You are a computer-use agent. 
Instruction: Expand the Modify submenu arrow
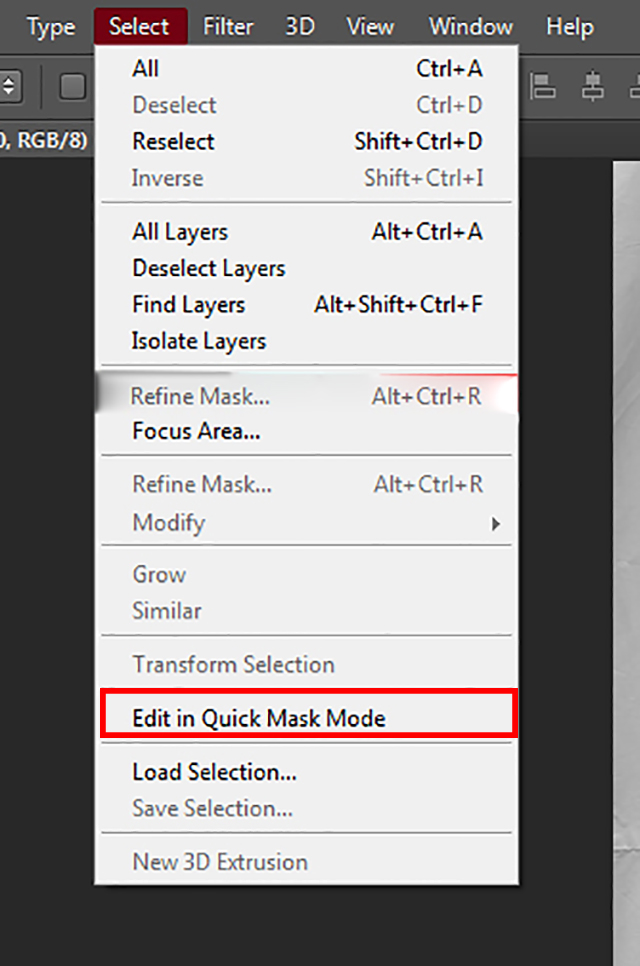(495, 523)
